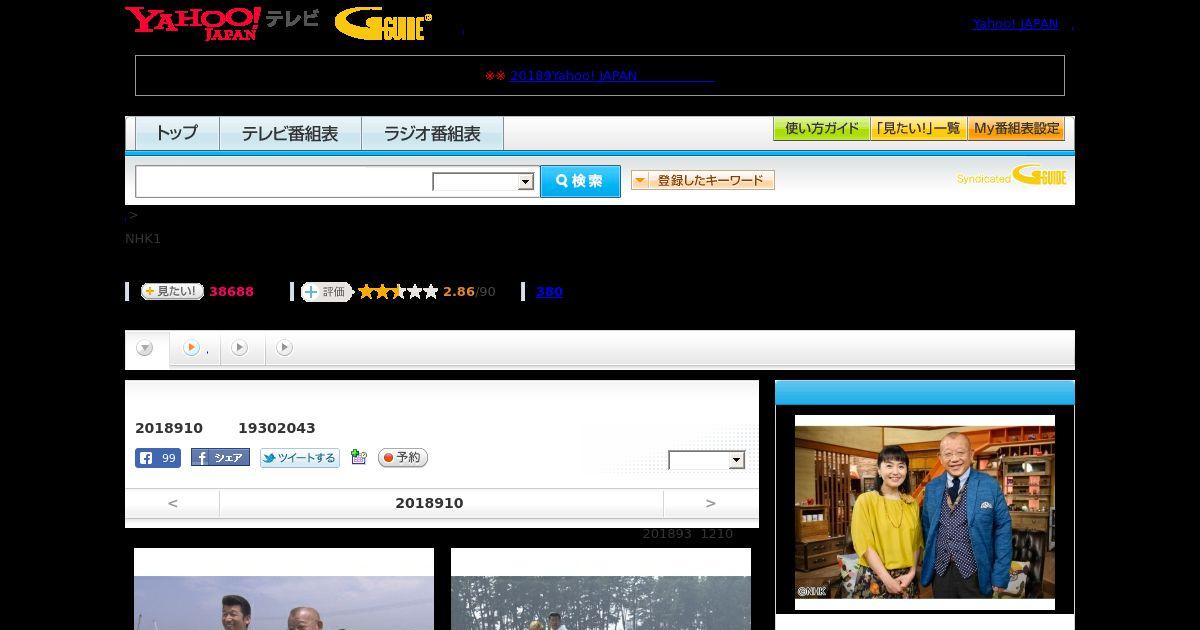
Task: Follow the Yahoo! JAPAN link at top right
Action: pyautogui.click(x=1015, y=23)
